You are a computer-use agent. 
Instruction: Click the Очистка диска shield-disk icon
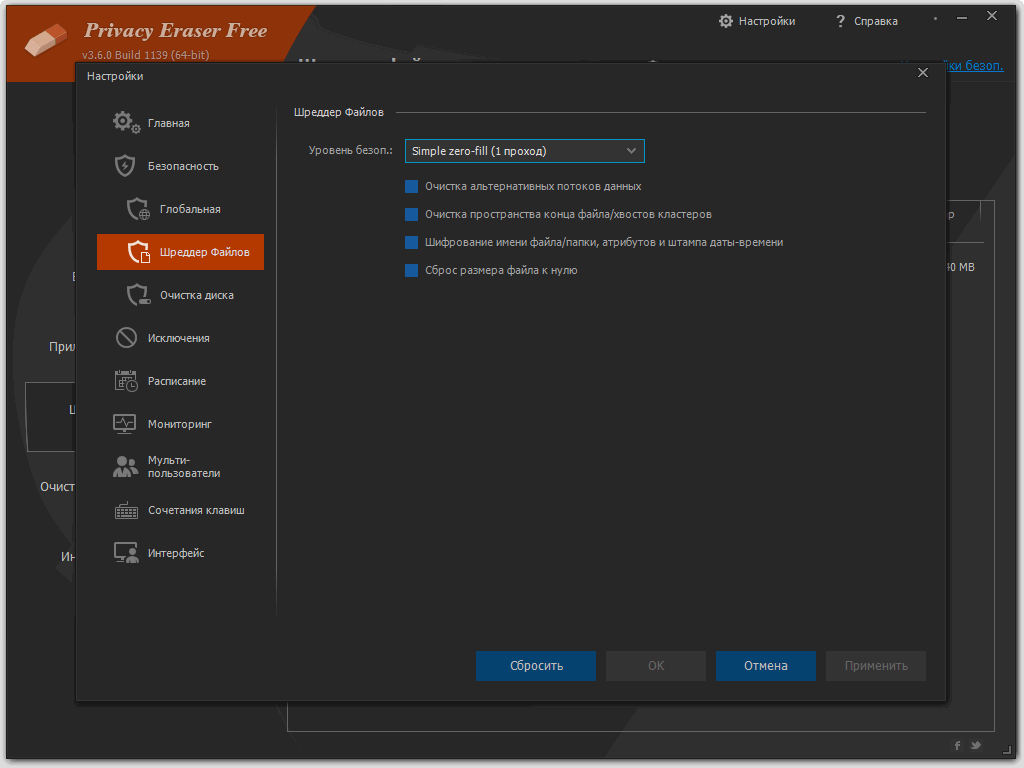(138, 295)
